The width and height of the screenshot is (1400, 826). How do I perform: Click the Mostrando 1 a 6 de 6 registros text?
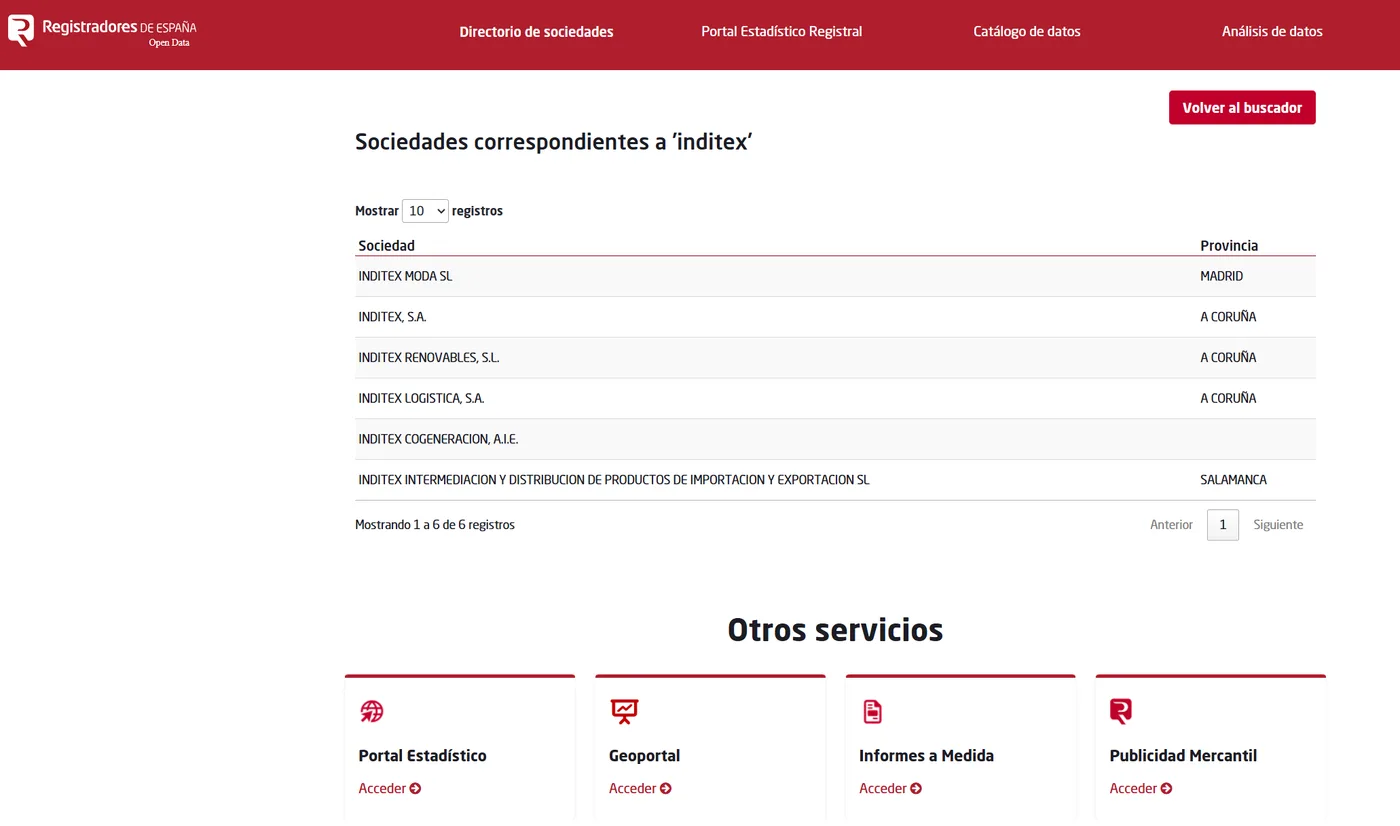tap(435, 525)
